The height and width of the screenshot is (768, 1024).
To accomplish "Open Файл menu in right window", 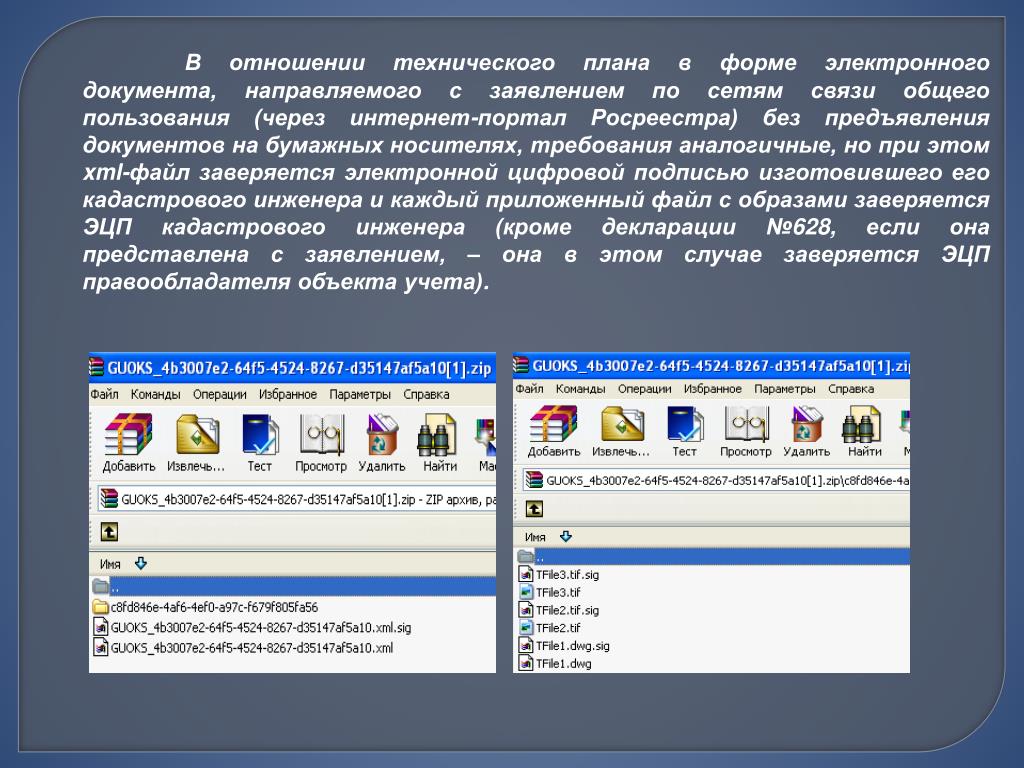I will coord(530,389).
